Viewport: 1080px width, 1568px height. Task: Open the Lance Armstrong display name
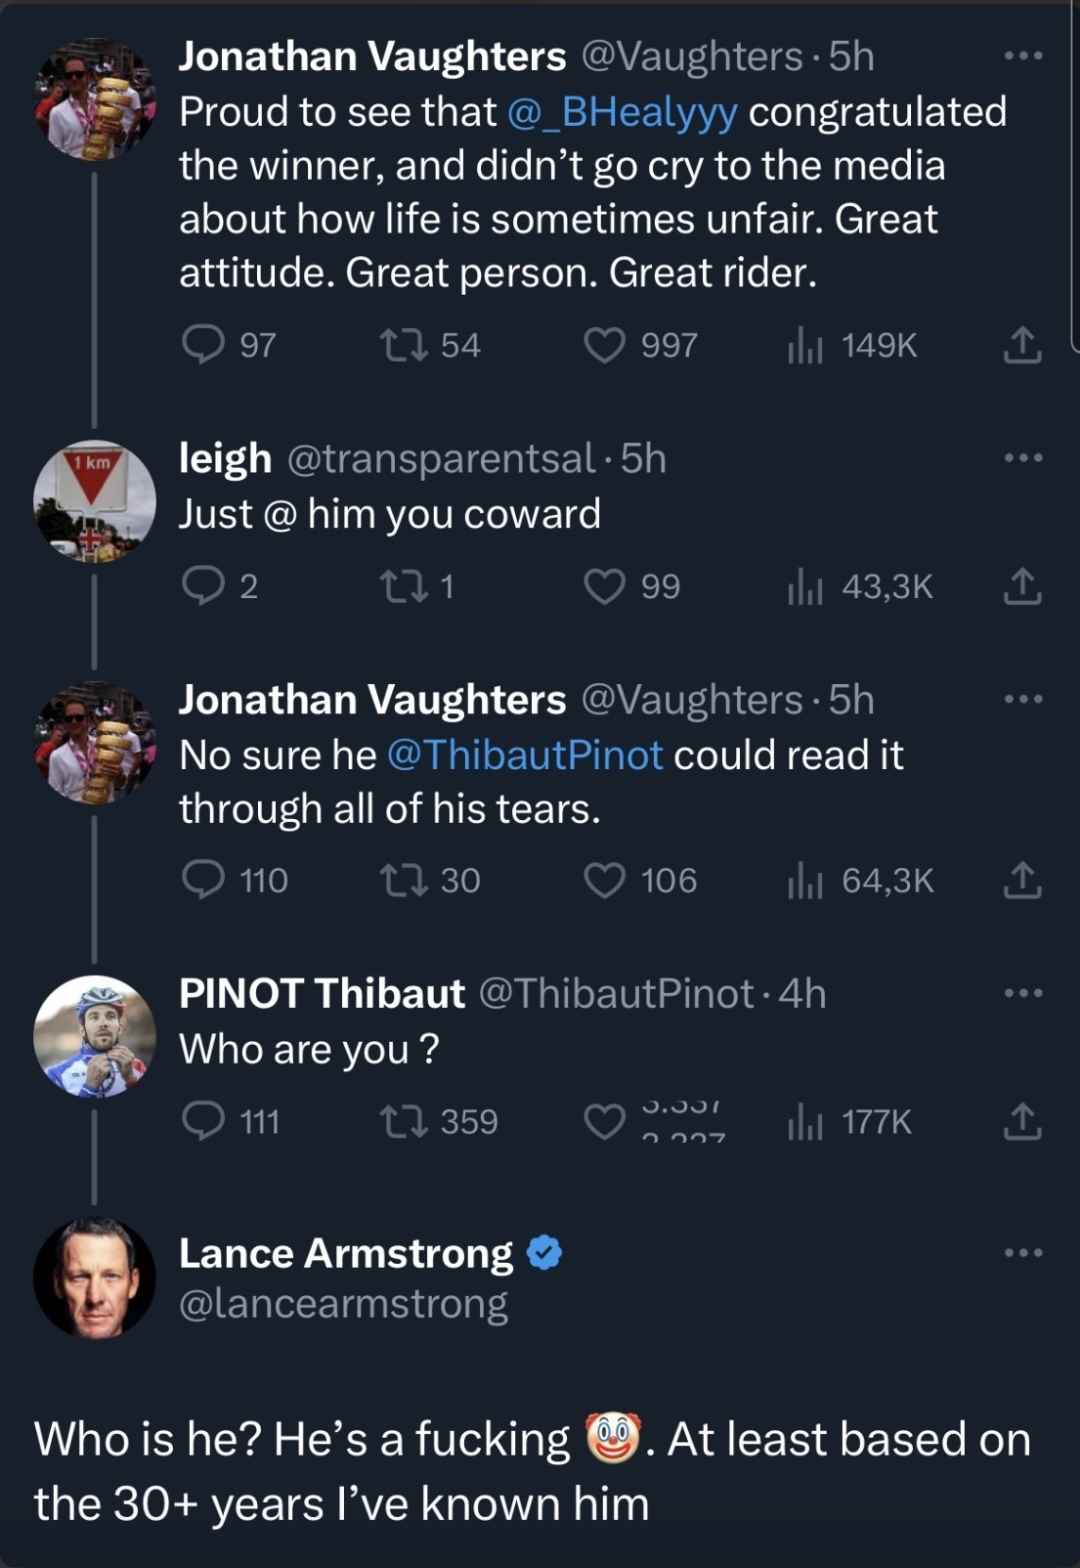[345, 1253]
